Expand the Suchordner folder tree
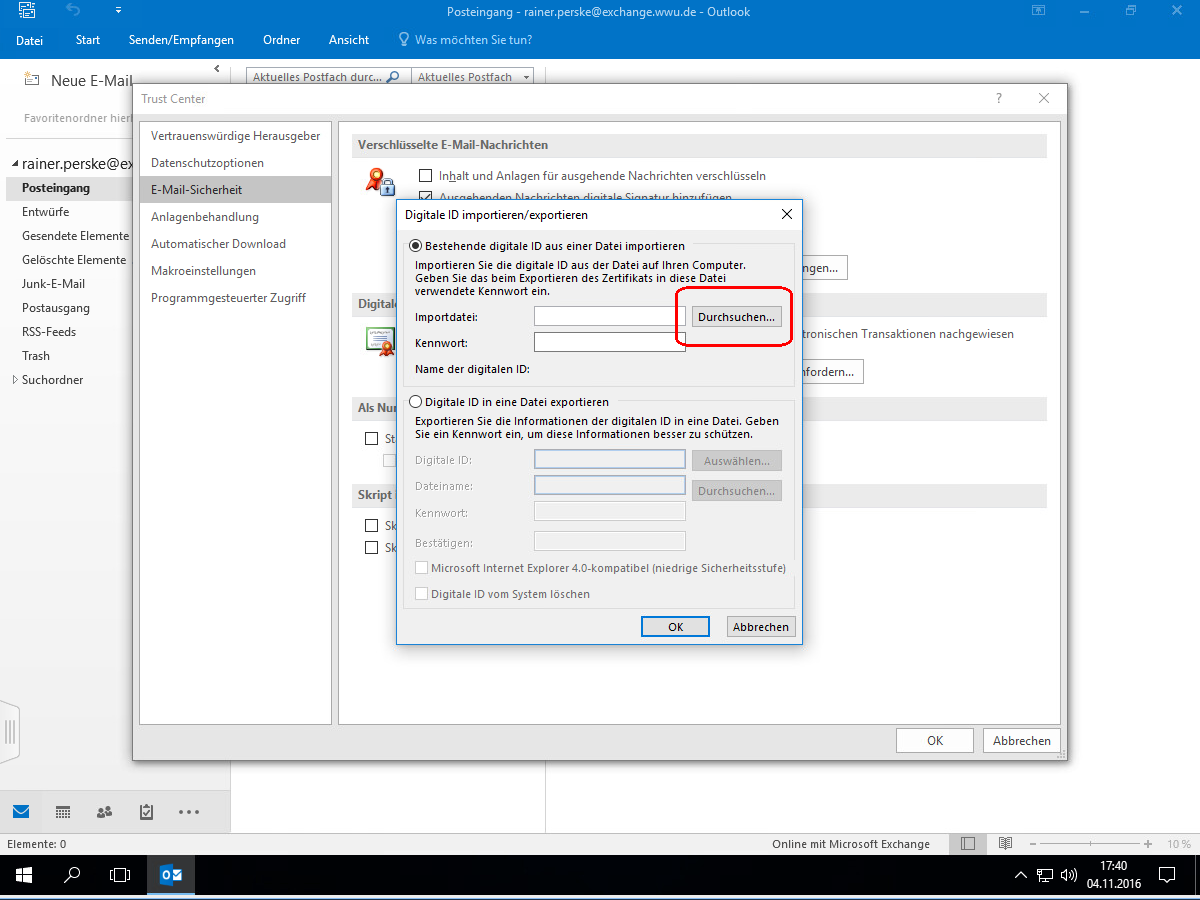The height and width of the screenshot is (900, 1200). point(14,380)
